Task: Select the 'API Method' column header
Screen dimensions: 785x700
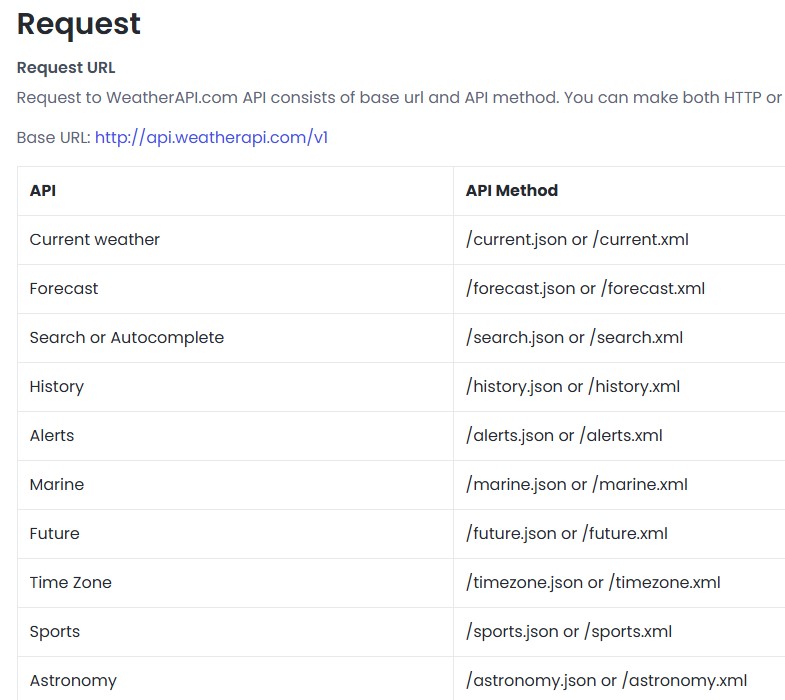Action: 619,191
